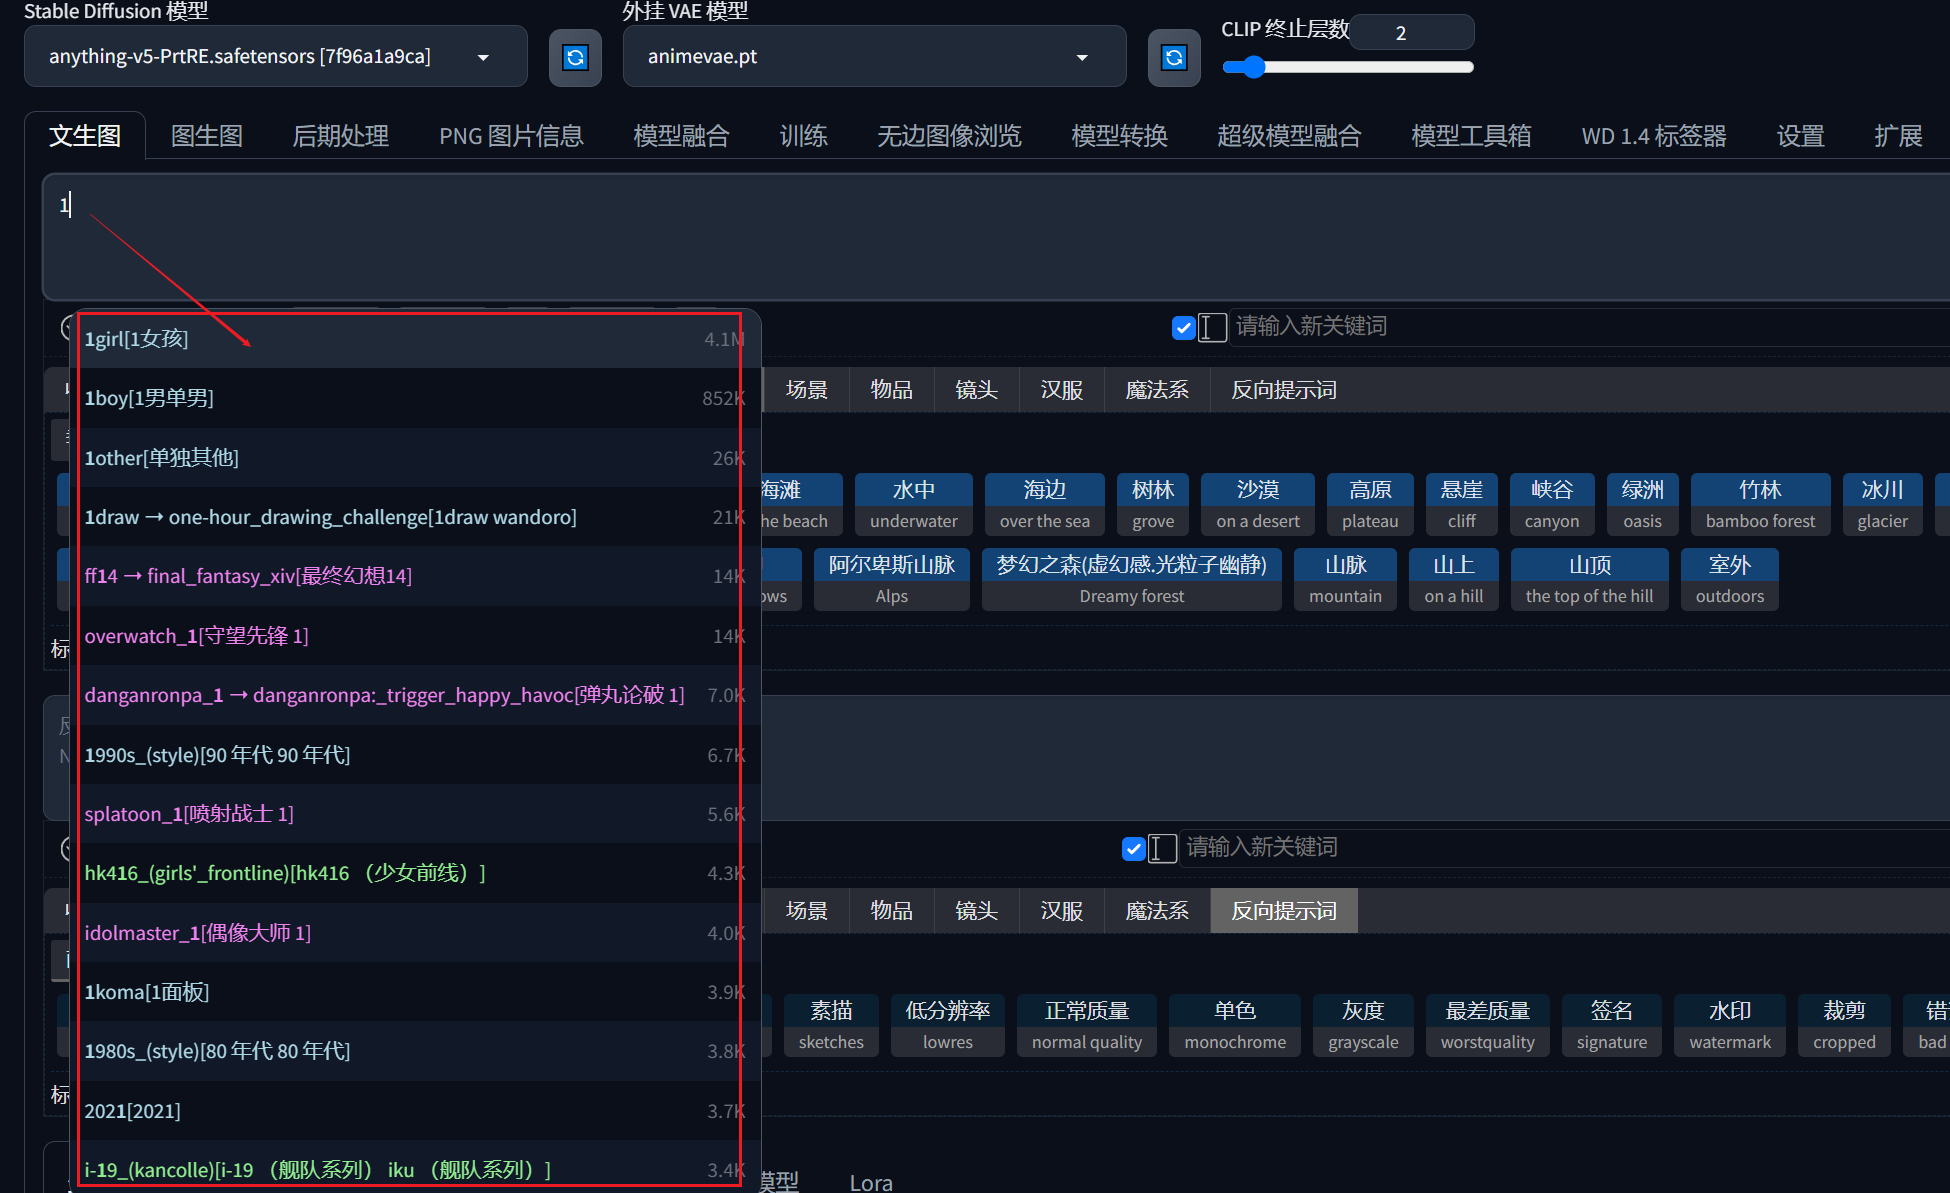The image size is (1950, 1193).
Task: Open the 模型融合 tab
Action: click(681, 136)
